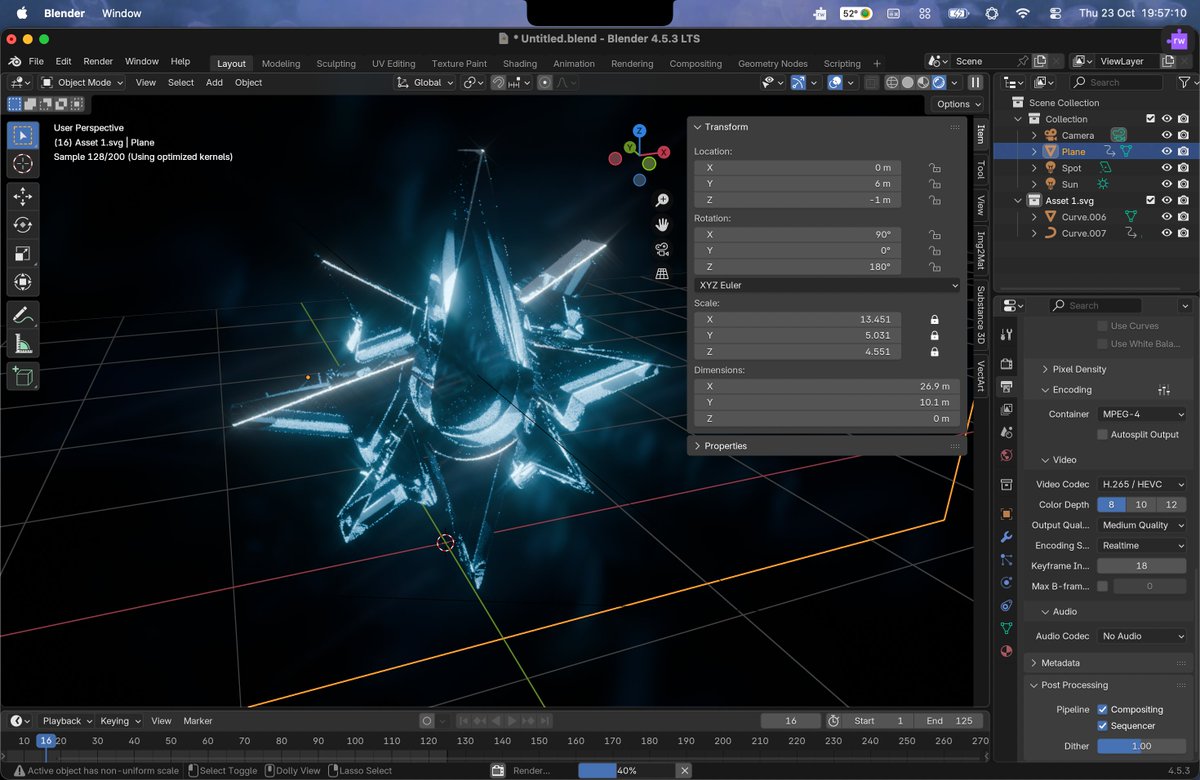
Task: Activate the 3D Cursor tool
Action: coord(23,164)
